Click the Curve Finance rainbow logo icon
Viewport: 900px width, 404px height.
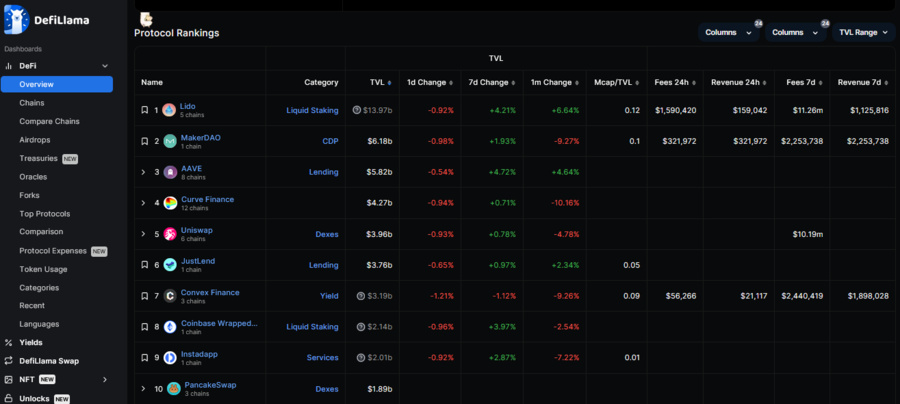[x=170, y=203]
